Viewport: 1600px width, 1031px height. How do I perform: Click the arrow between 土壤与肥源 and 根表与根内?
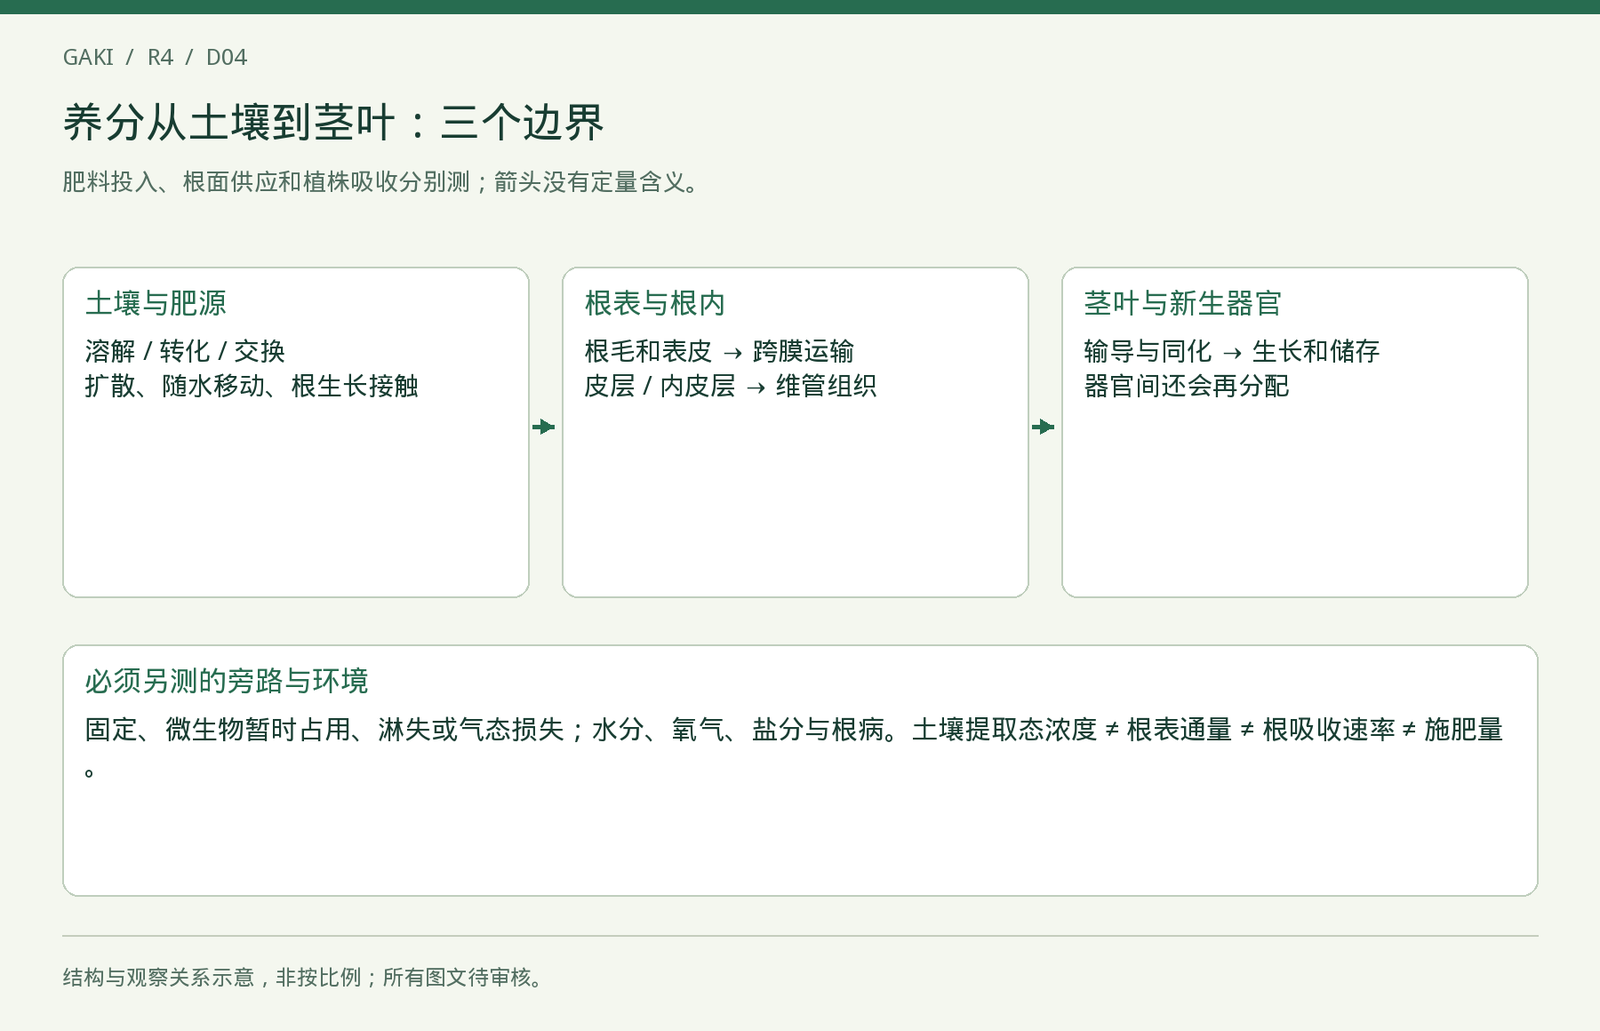(544, 427)
